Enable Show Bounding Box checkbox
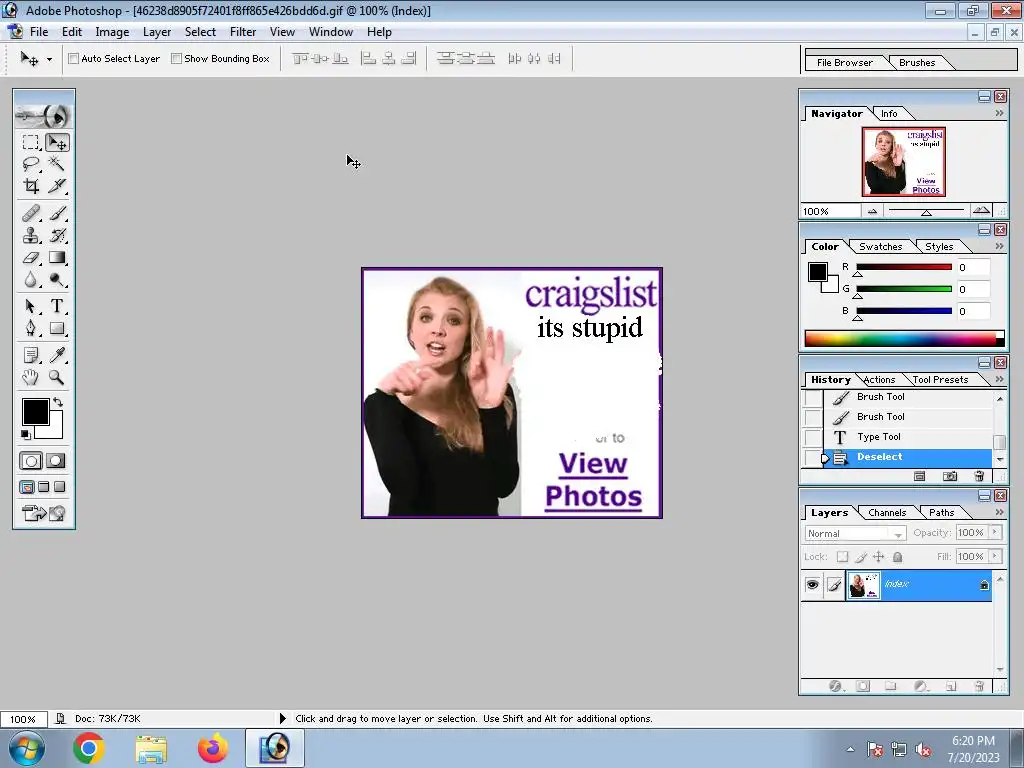 (176, 59)
